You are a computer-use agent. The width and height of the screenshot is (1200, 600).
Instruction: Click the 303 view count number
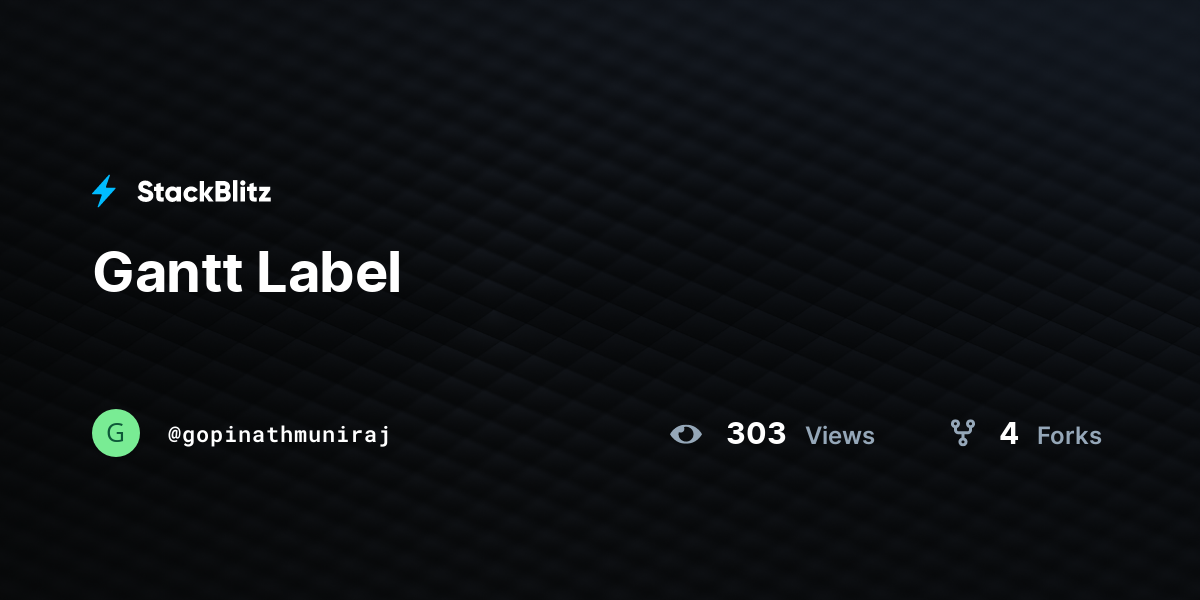pyautogui.click(x=756, y=434)
